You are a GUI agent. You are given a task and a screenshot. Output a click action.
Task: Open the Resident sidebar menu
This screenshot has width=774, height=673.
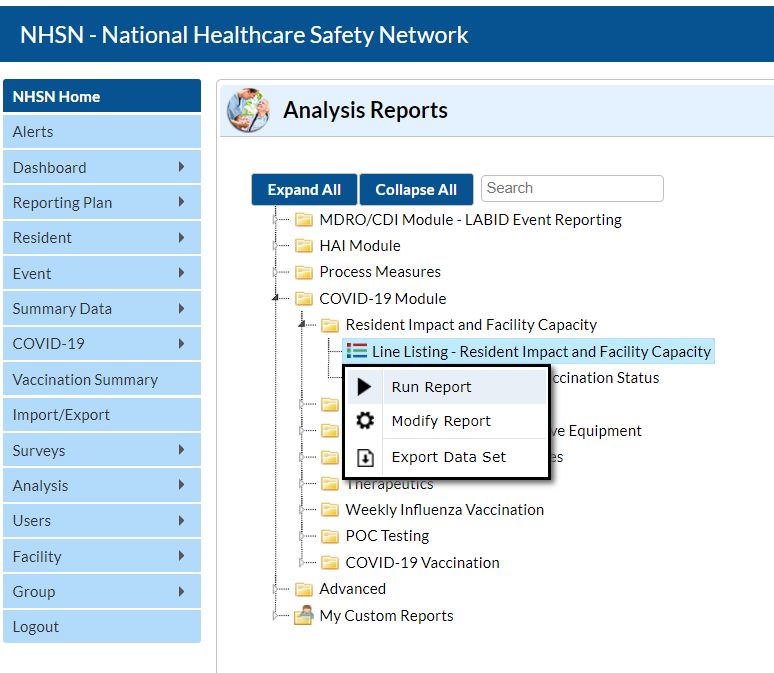[x=102, y=238]
